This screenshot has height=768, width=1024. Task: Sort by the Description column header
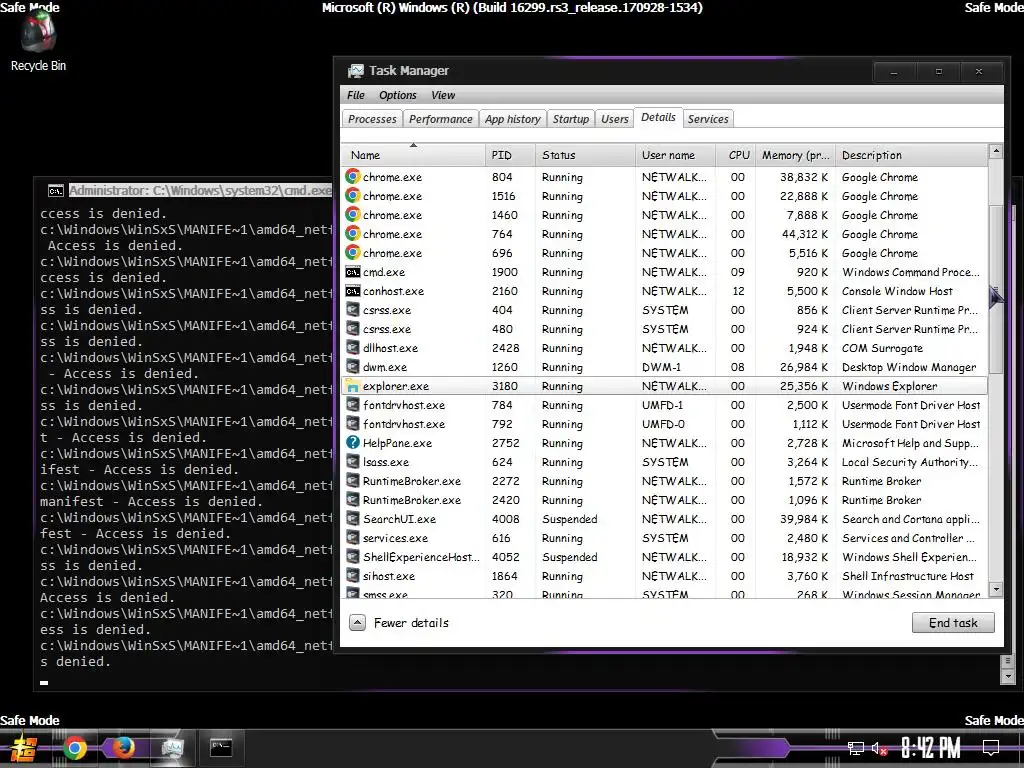point(912,155)
